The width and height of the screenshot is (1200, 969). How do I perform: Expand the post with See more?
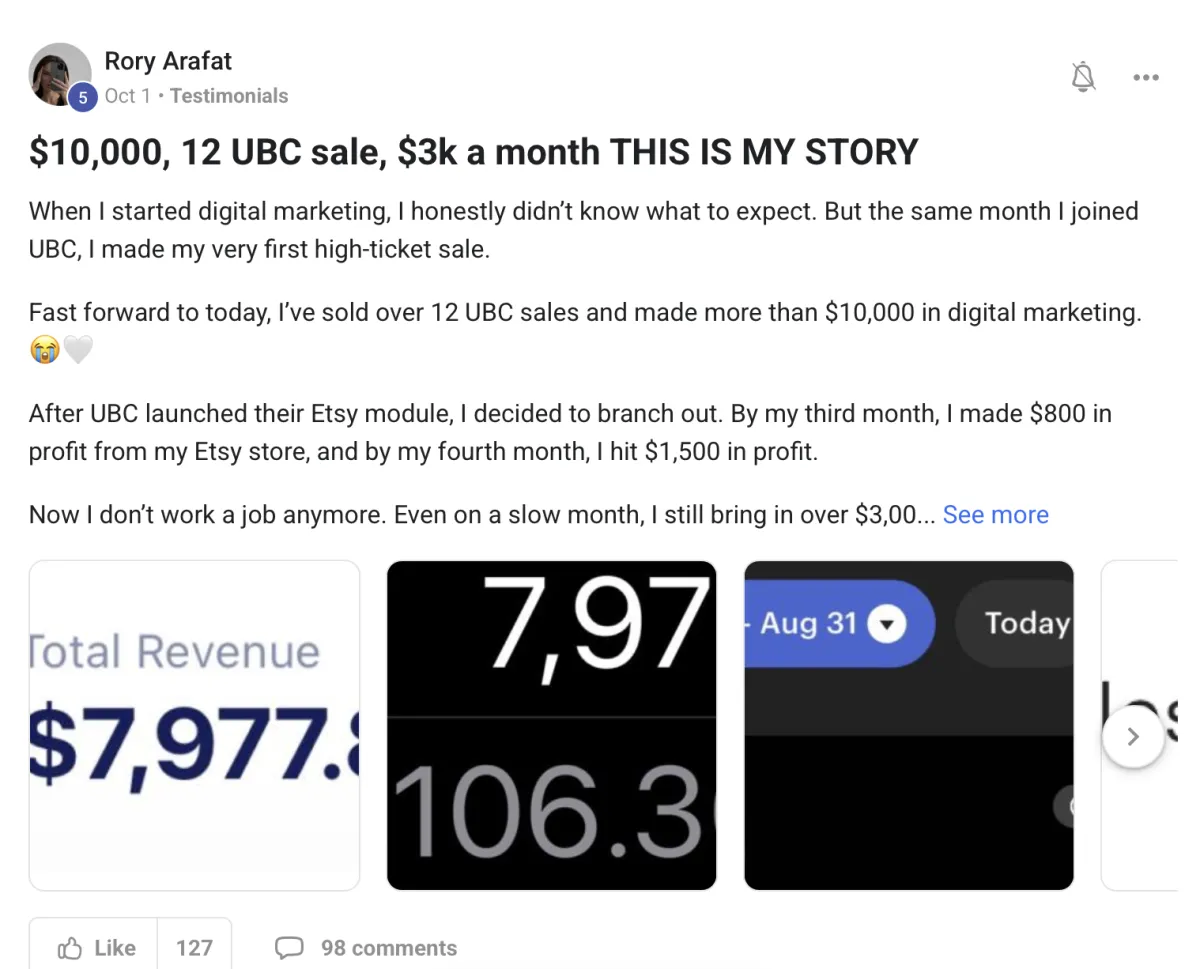995,514
